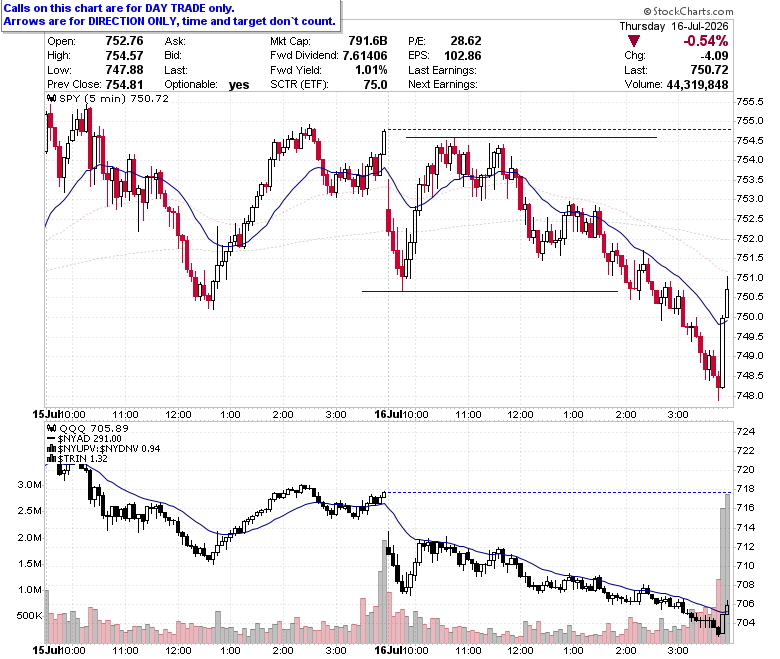The height and width of the screenshot is (659, 780).
Task: Click the $NYAD line legend marker
Action: point(52,439)
